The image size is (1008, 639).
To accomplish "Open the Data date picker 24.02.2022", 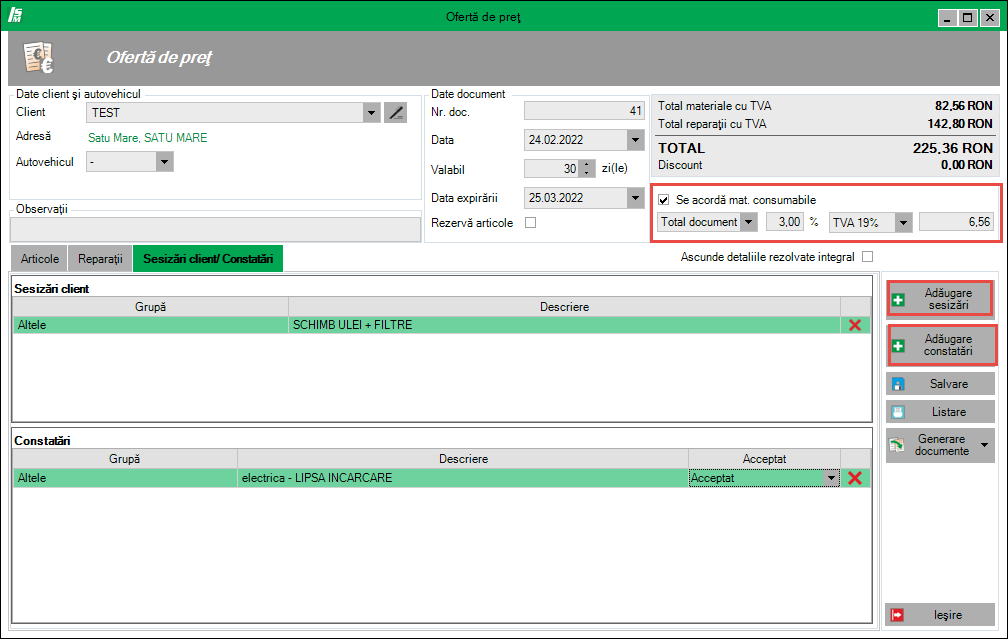I will pos(635,140).
